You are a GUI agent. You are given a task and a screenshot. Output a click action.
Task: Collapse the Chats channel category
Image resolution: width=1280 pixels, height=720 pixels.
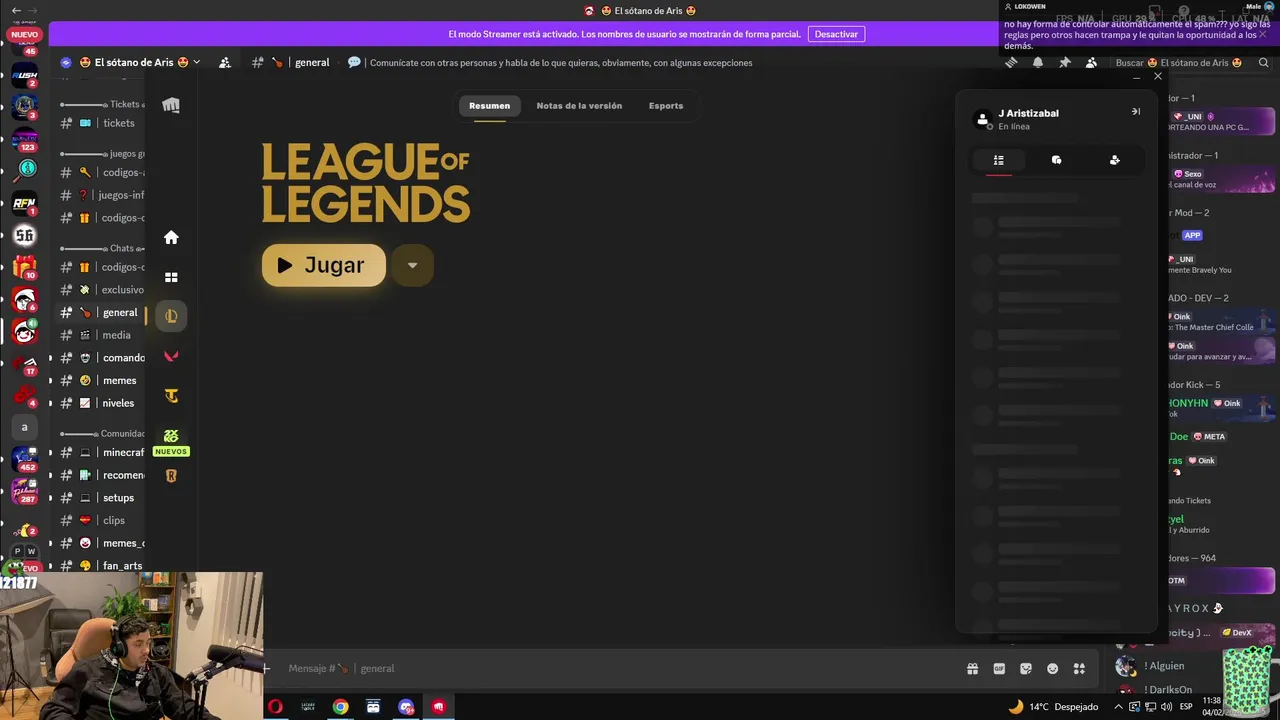(102, 248)
